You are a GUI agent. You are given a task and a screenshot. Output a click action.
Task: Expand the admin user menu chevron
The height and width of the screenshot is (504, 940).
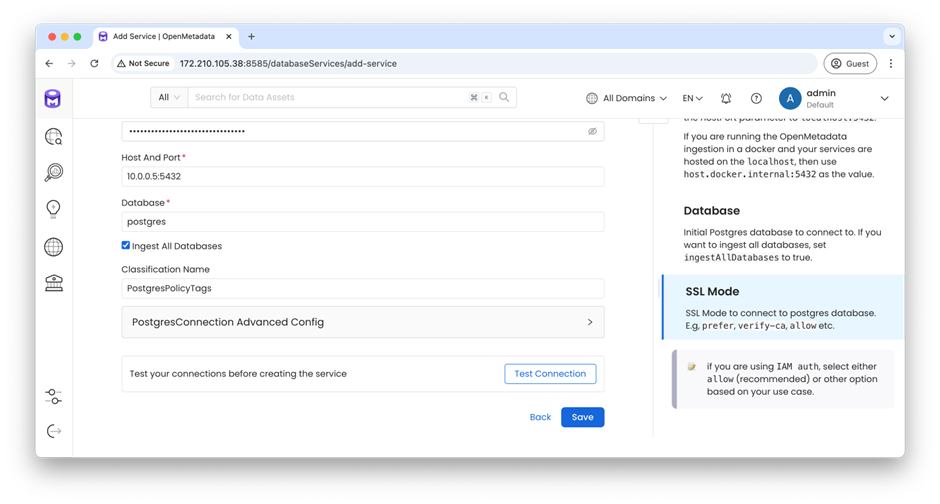pyautogui.click(x=884, y=98)
